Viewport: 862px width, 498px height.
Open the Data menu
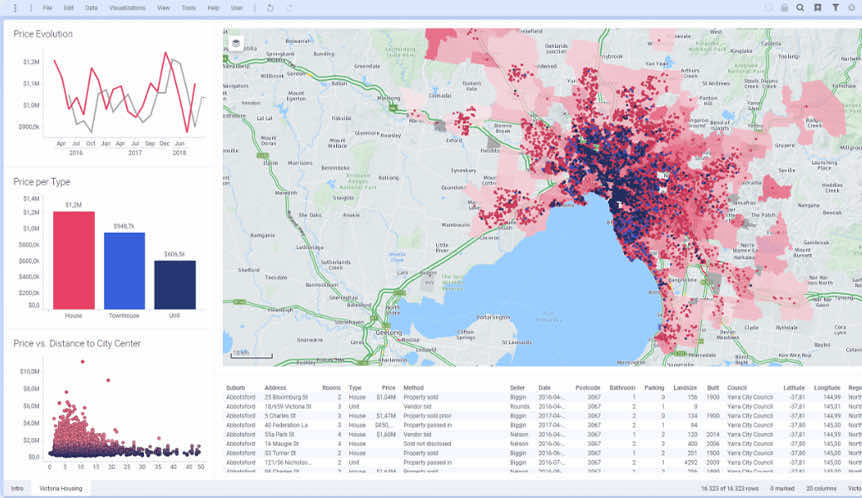pyautogui.click(x=91, y=8)
